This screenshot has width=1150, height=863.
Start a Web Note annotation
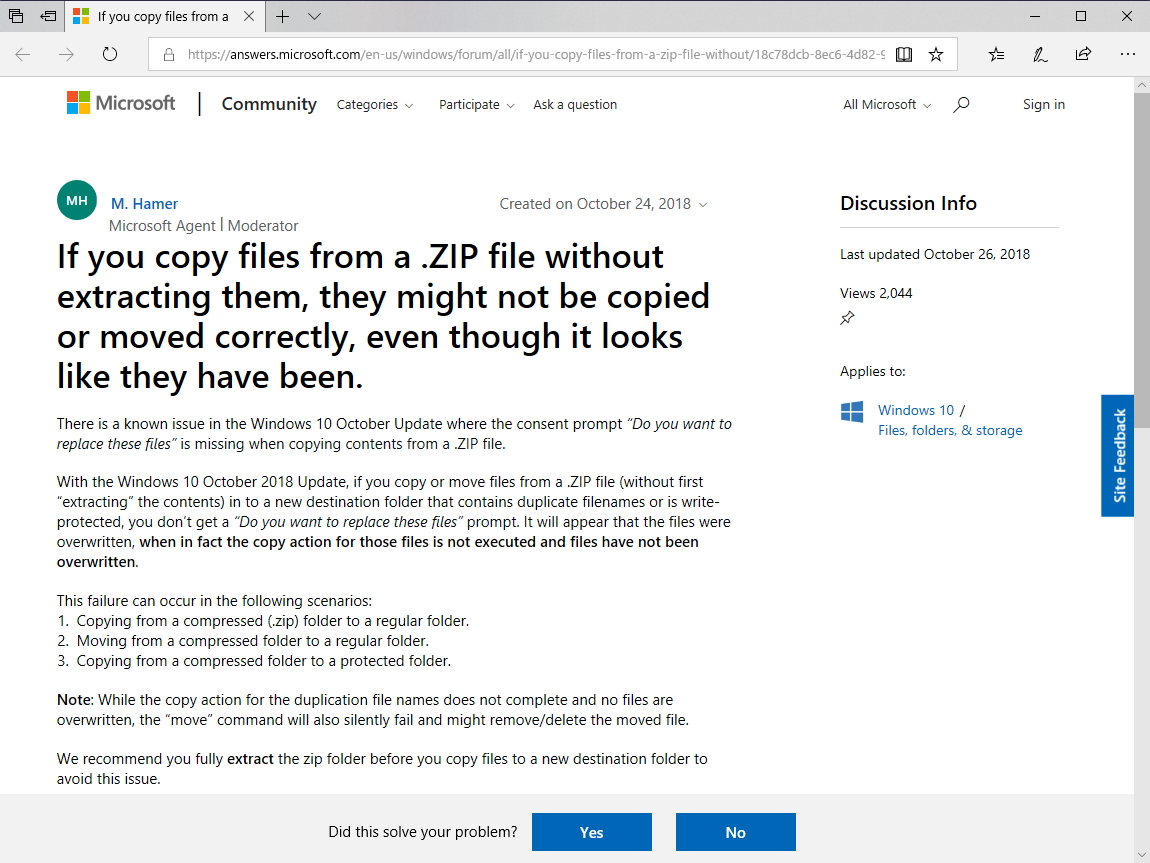1040,54
